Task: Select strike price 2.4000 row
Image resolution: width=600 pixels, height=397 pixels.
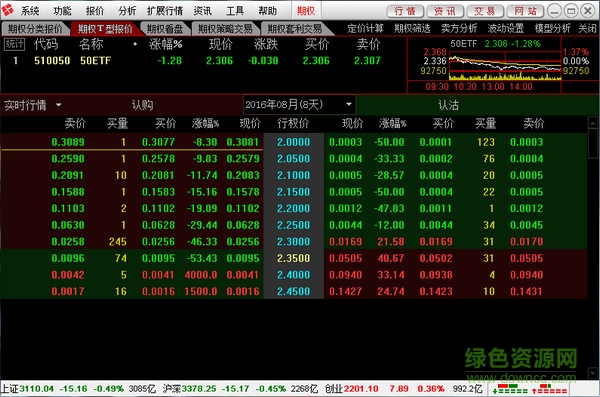Action: pyautogui.click(x=293, y=275)
